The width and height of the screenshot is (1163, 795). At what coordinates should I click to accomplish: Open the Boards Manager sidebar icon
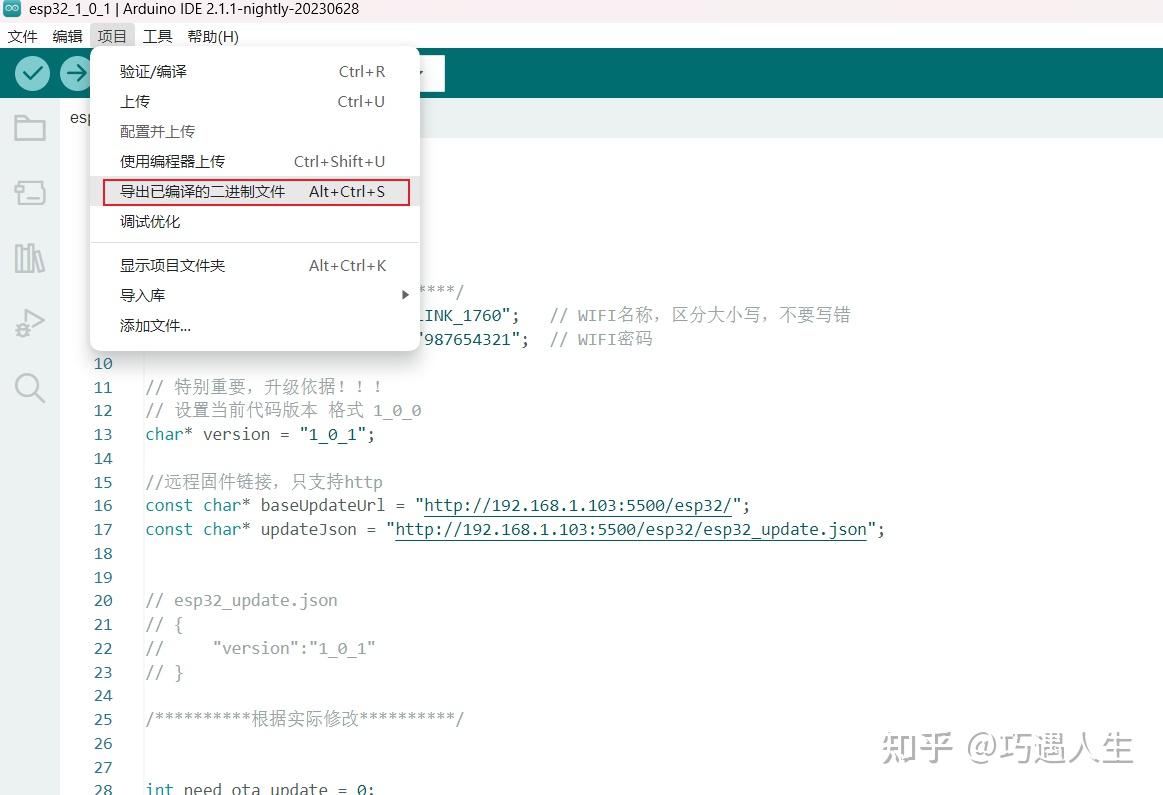tap(29, 193)
